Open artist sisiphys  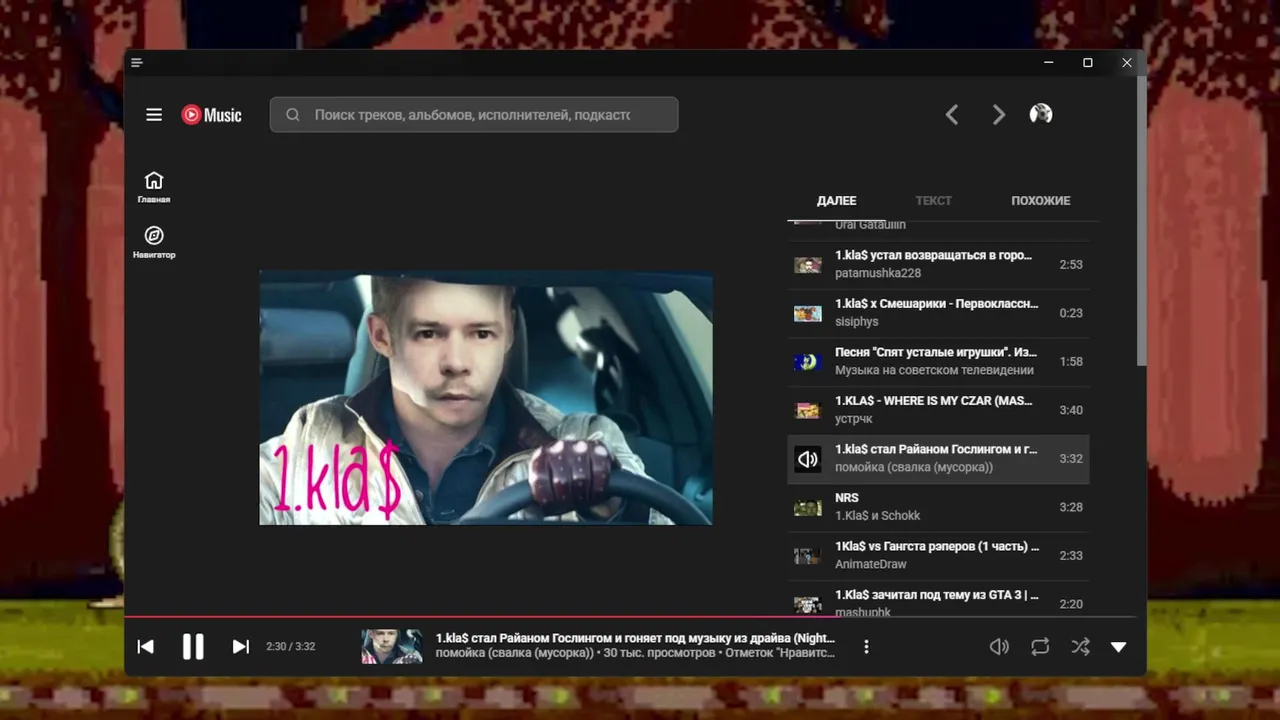coord(857,321)
